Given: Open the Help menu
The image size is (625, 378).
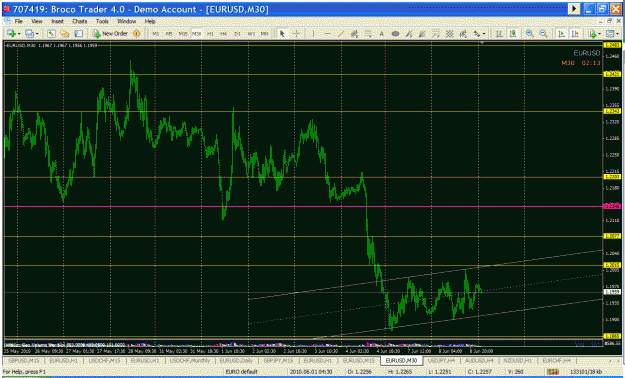Looking at the screenshot, I should click(x=150, y=21).
